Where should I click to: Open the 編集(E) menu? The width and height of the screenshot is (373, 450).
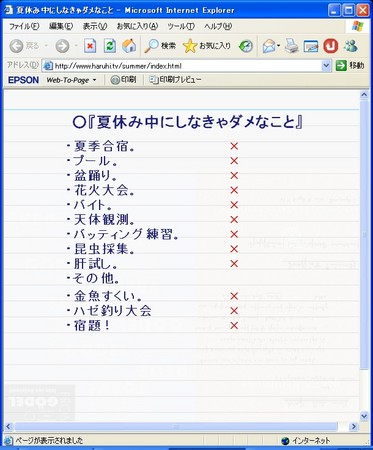pos(61,26)
